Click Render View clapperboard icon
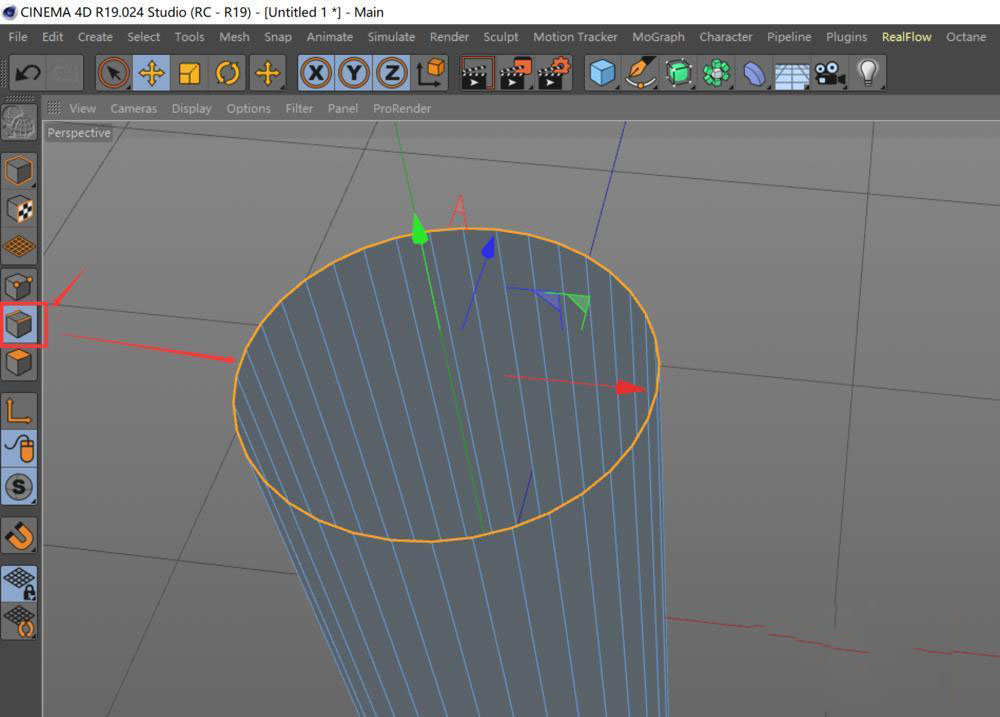Image resolution: width=1000 pixels, height=717 pixels. [477, 73]
